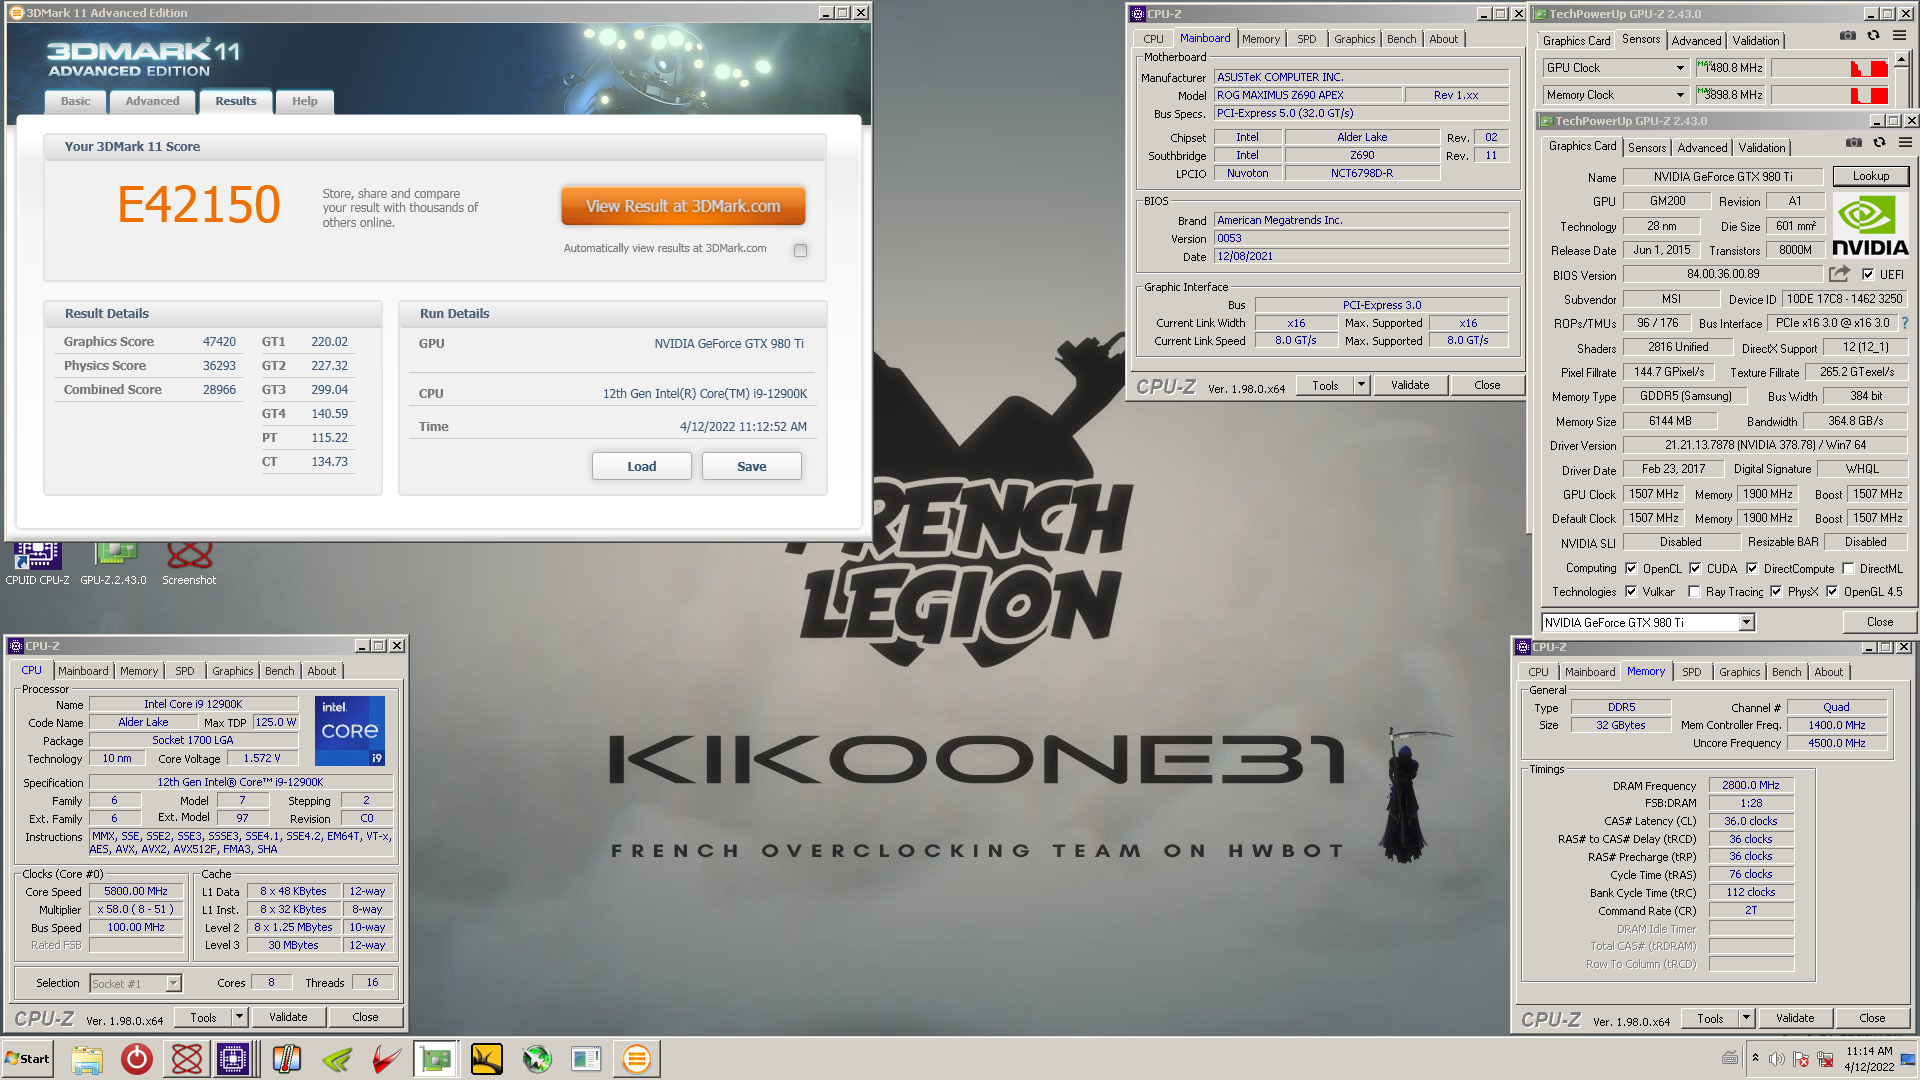1920x1080 pixels.
Task: Switch to CPU-Z via purple chip taskbar icon
Action: tap(233, 1059)
